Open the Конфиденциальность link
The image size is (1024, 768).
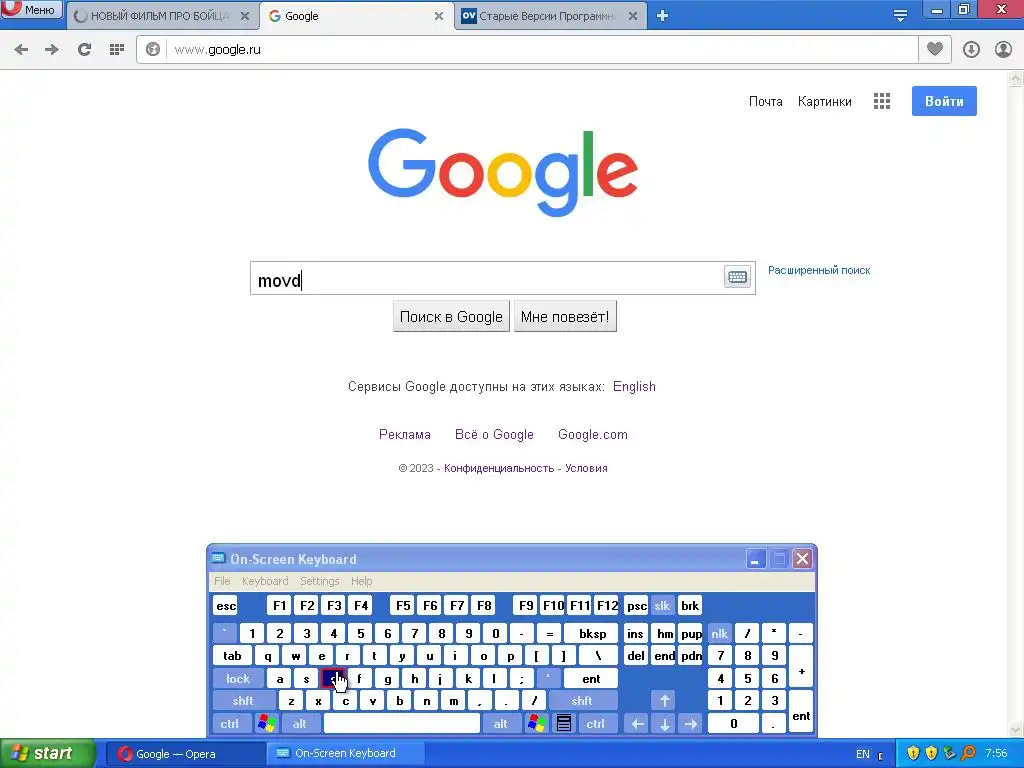[x=499, y=468]
